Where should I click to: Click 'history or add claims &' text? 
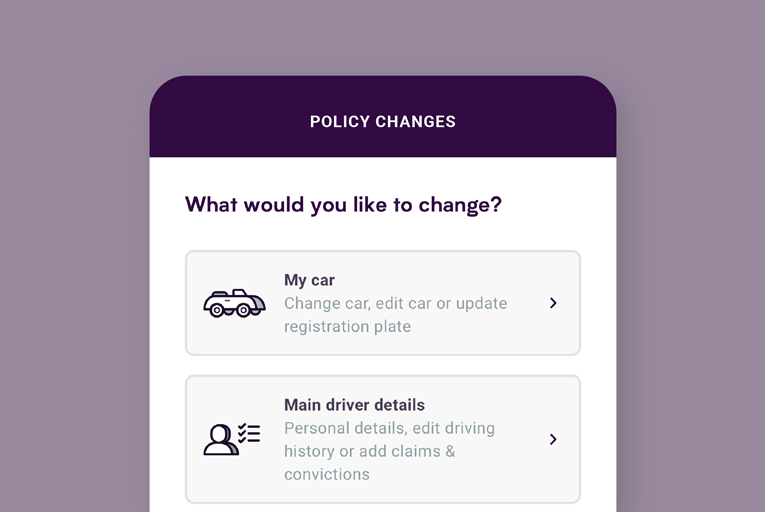pos(369,451)
